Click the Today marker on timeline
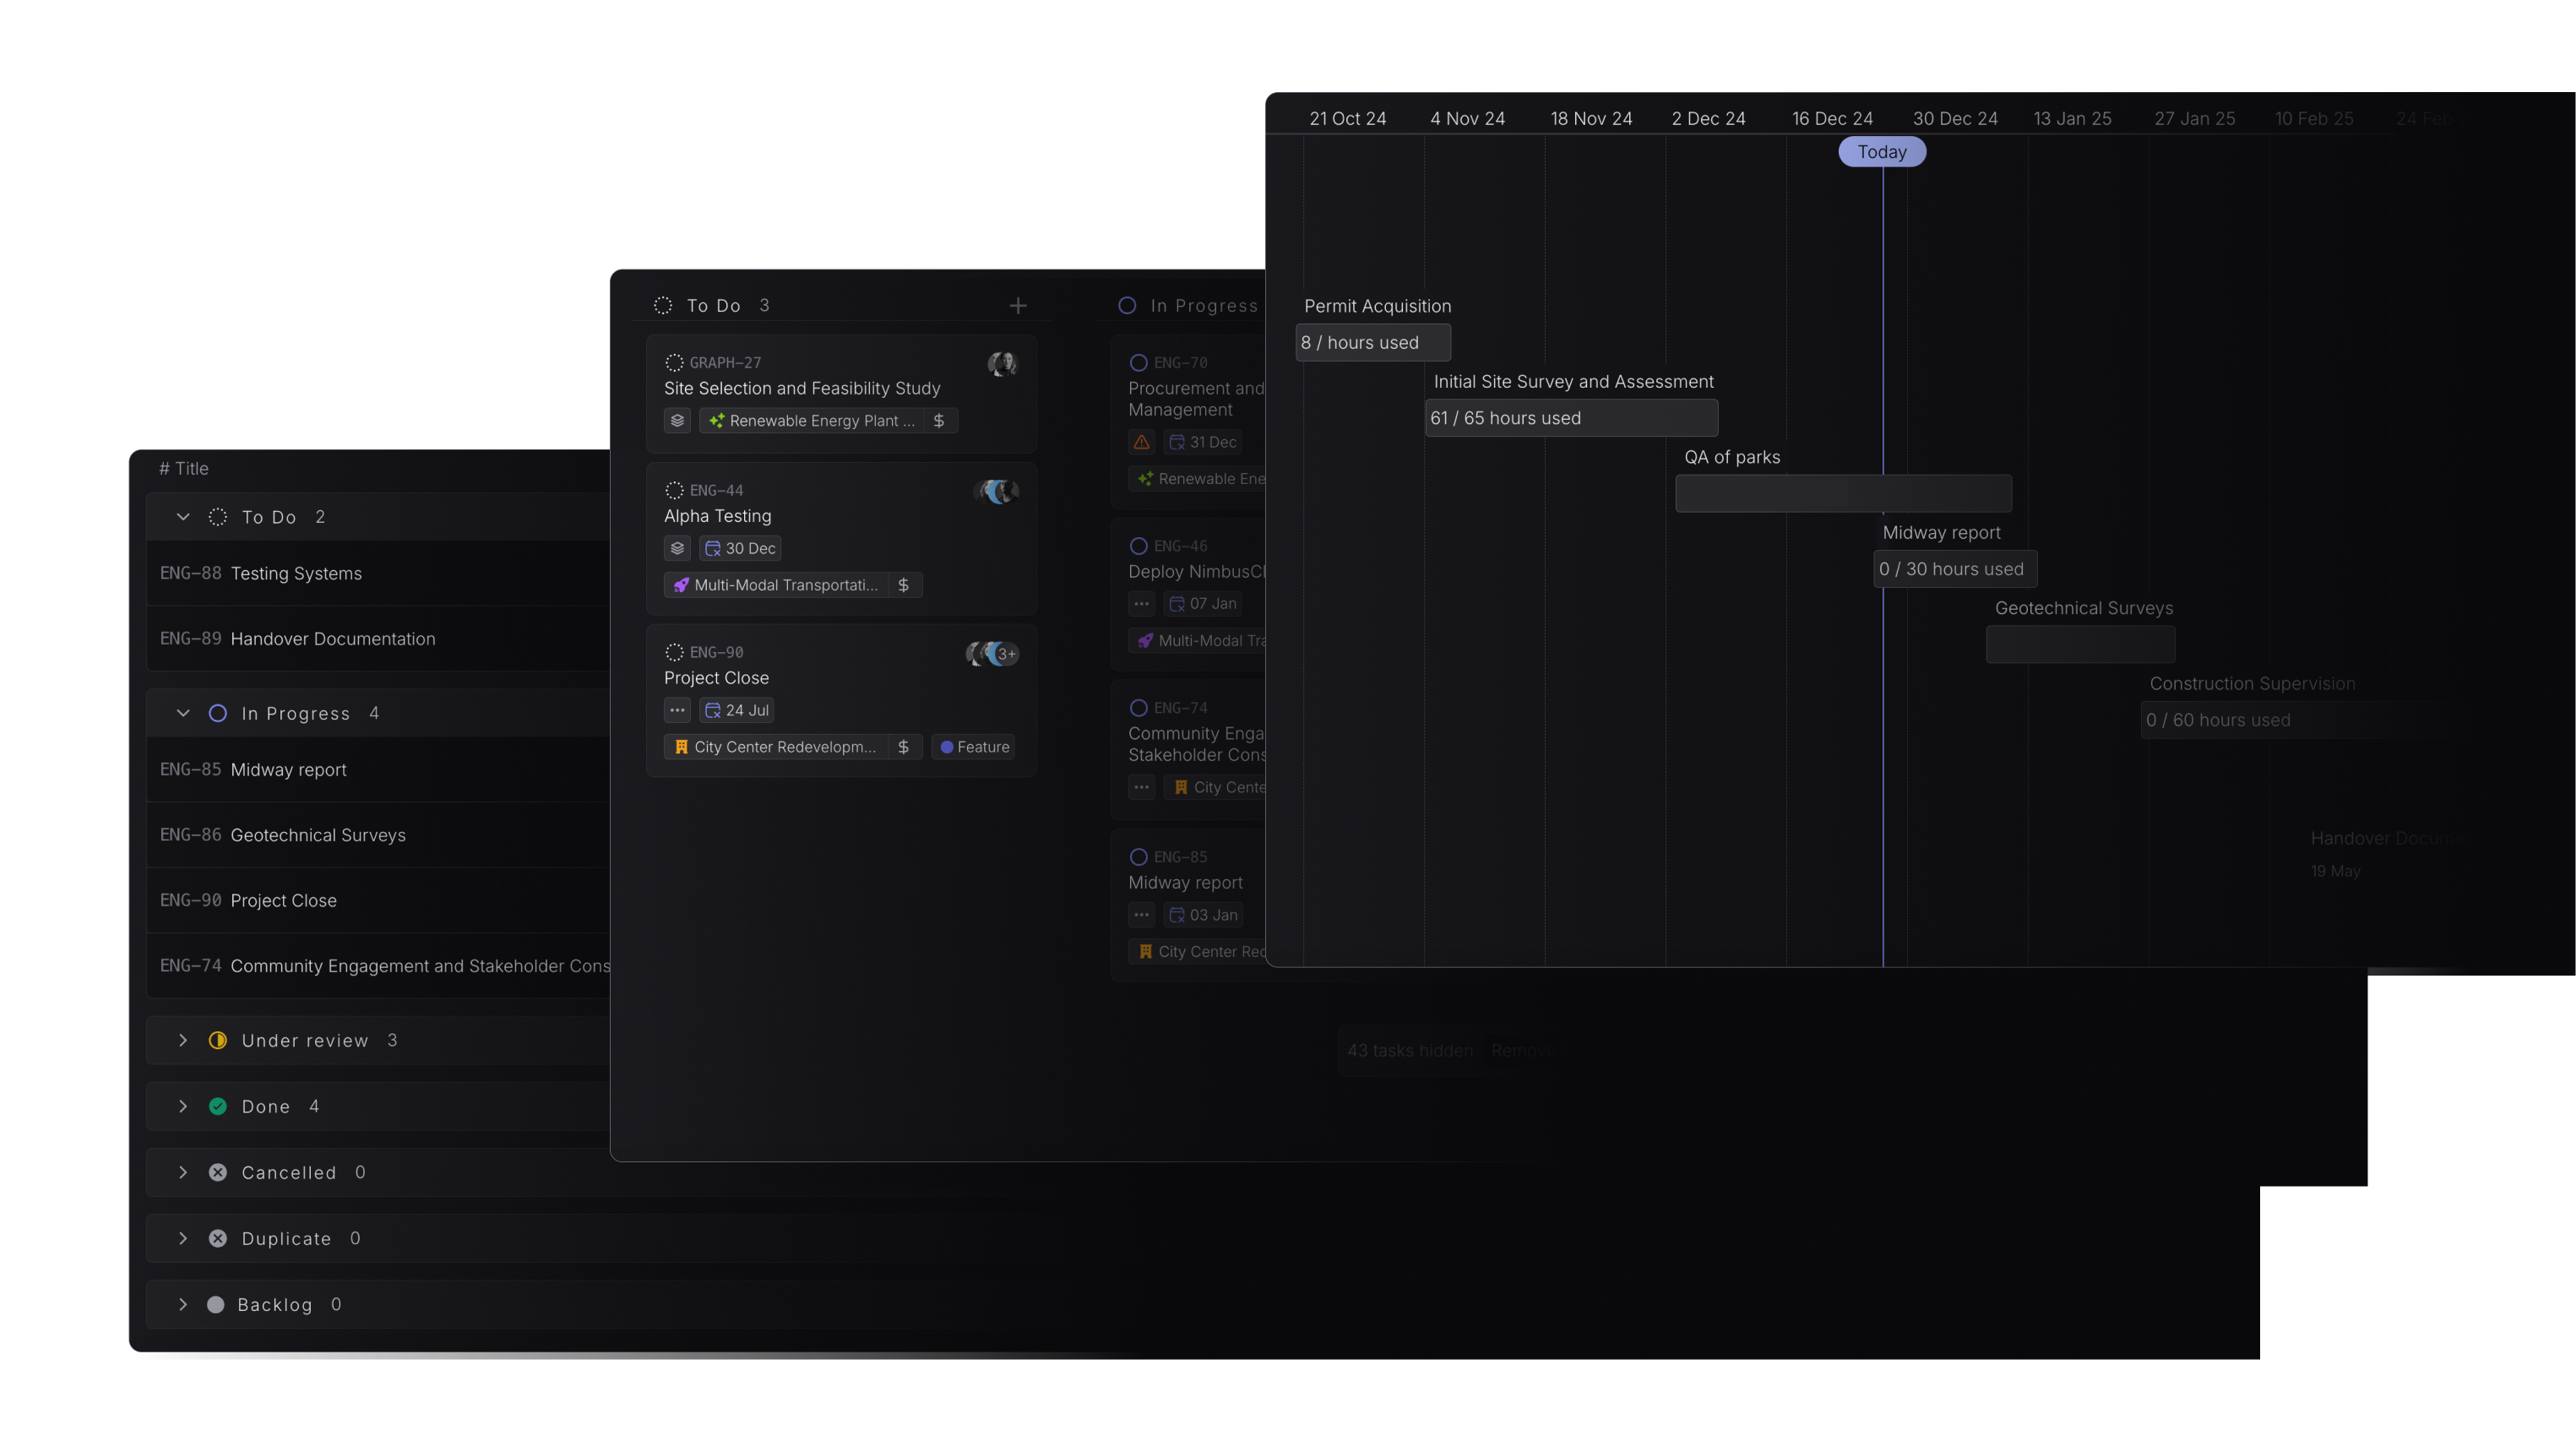Image resolution: width=2576 pixels, height=1452 pixels. (1881, 152)
